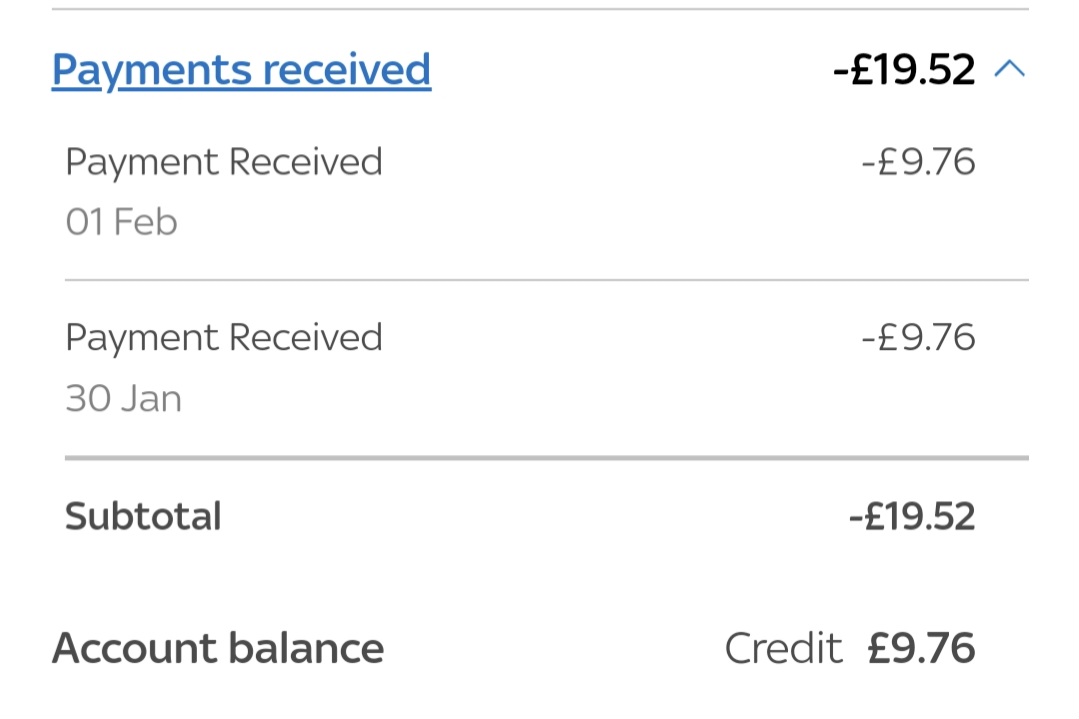Screen dimensions: 1079x719
Task: Click the word "Payments" in the header link
Action: point(152,70)
